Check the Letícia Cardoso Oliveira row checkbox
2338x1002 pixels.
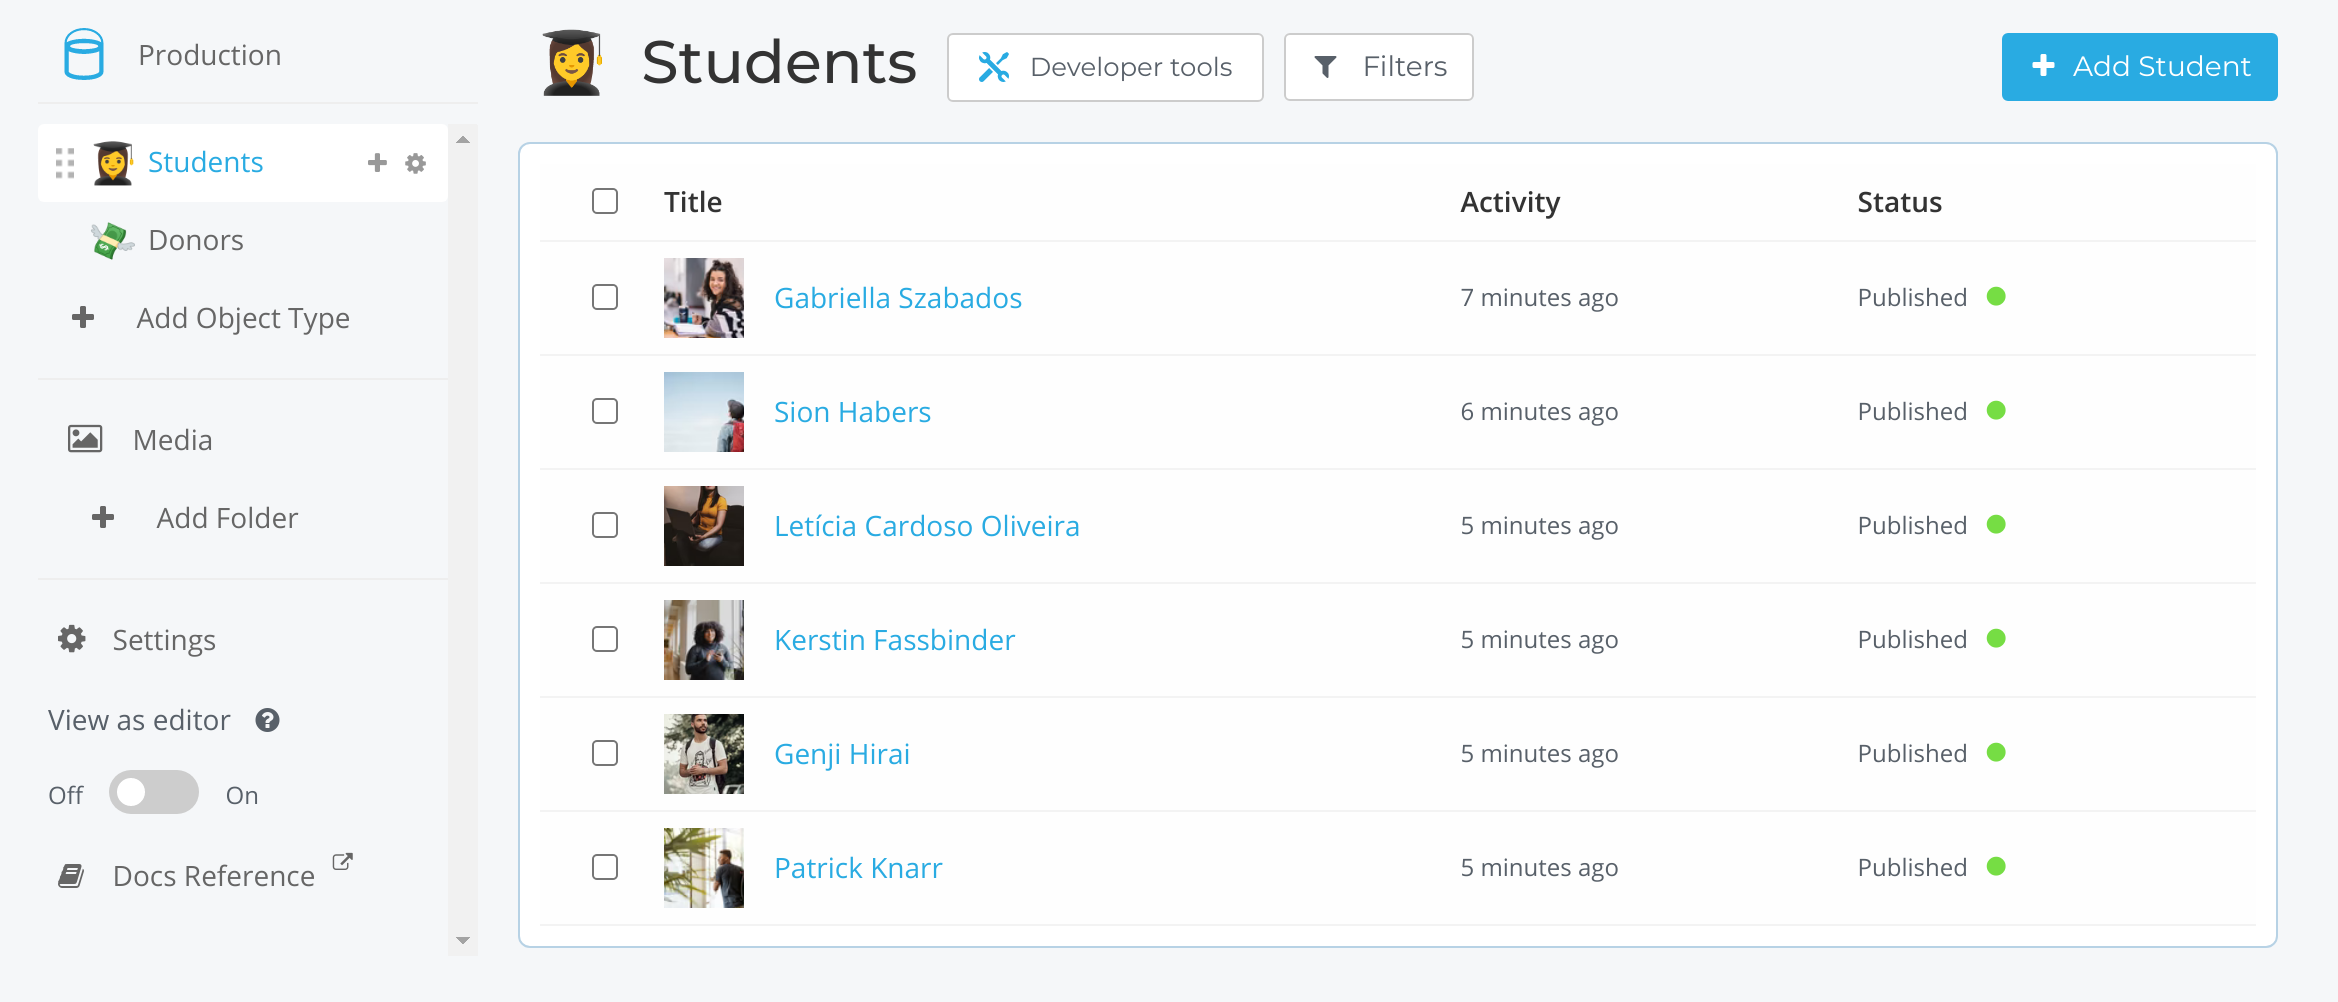pyautogui.click(x=605, y=525)
